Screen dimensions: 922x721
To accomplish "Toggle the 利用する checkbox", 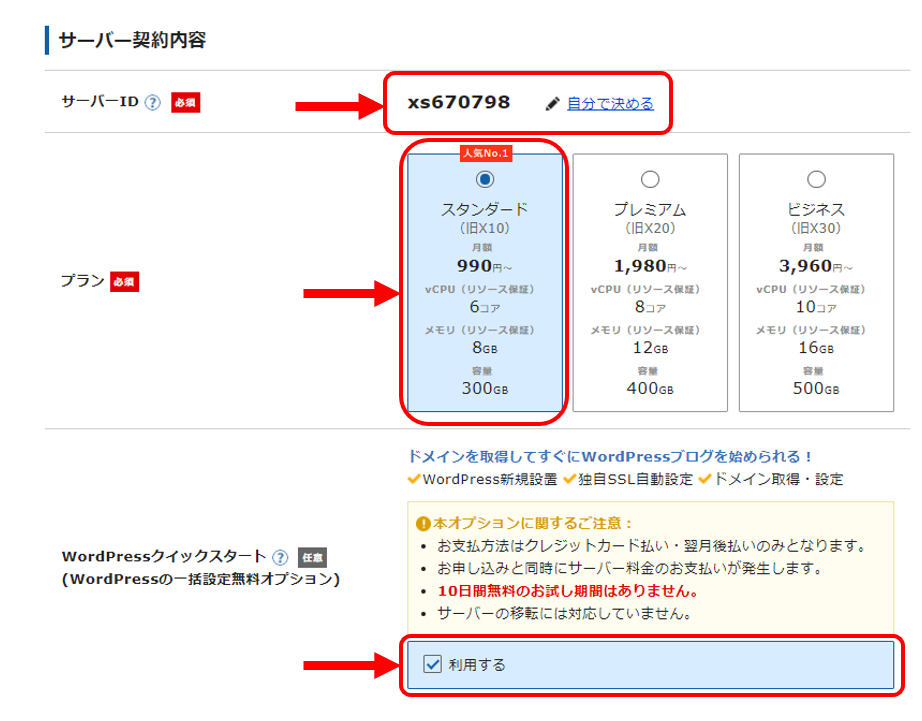I will (433, 664).
